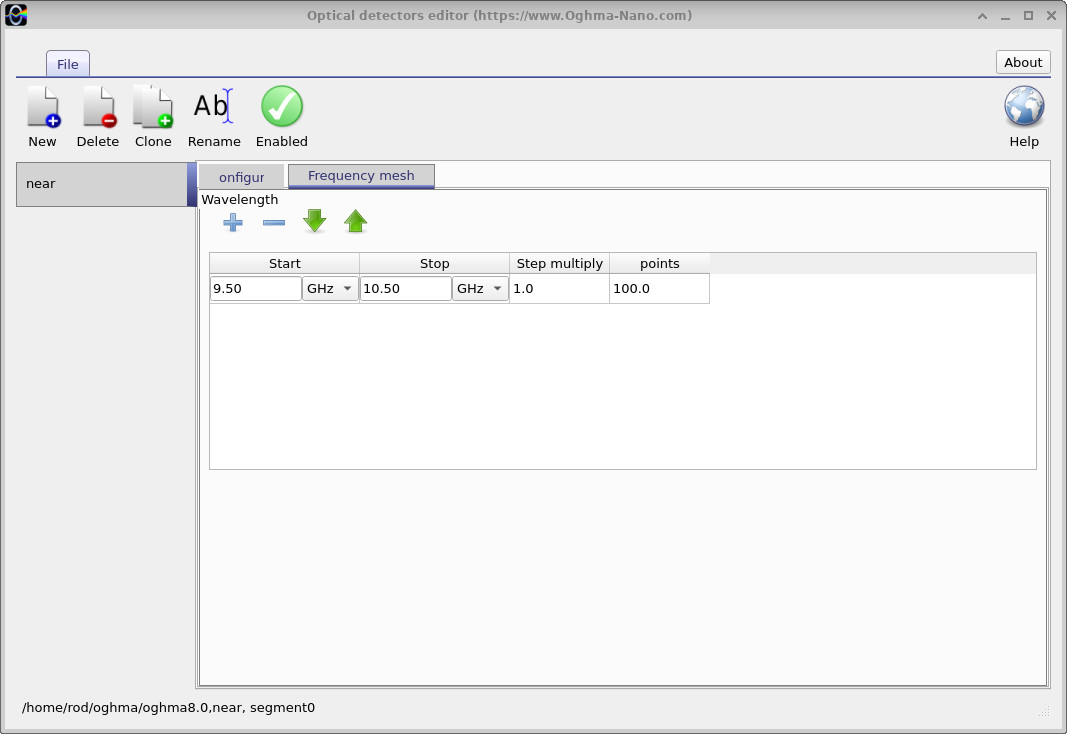Image resolution: width=1067 pixels, height=734 pixels.
Task: Move segment down with green arrow
Action: [314, 221]
